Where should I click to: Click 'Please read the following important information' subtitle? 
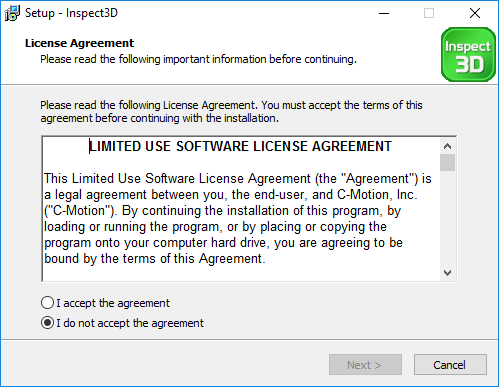(x=199, y=59)
